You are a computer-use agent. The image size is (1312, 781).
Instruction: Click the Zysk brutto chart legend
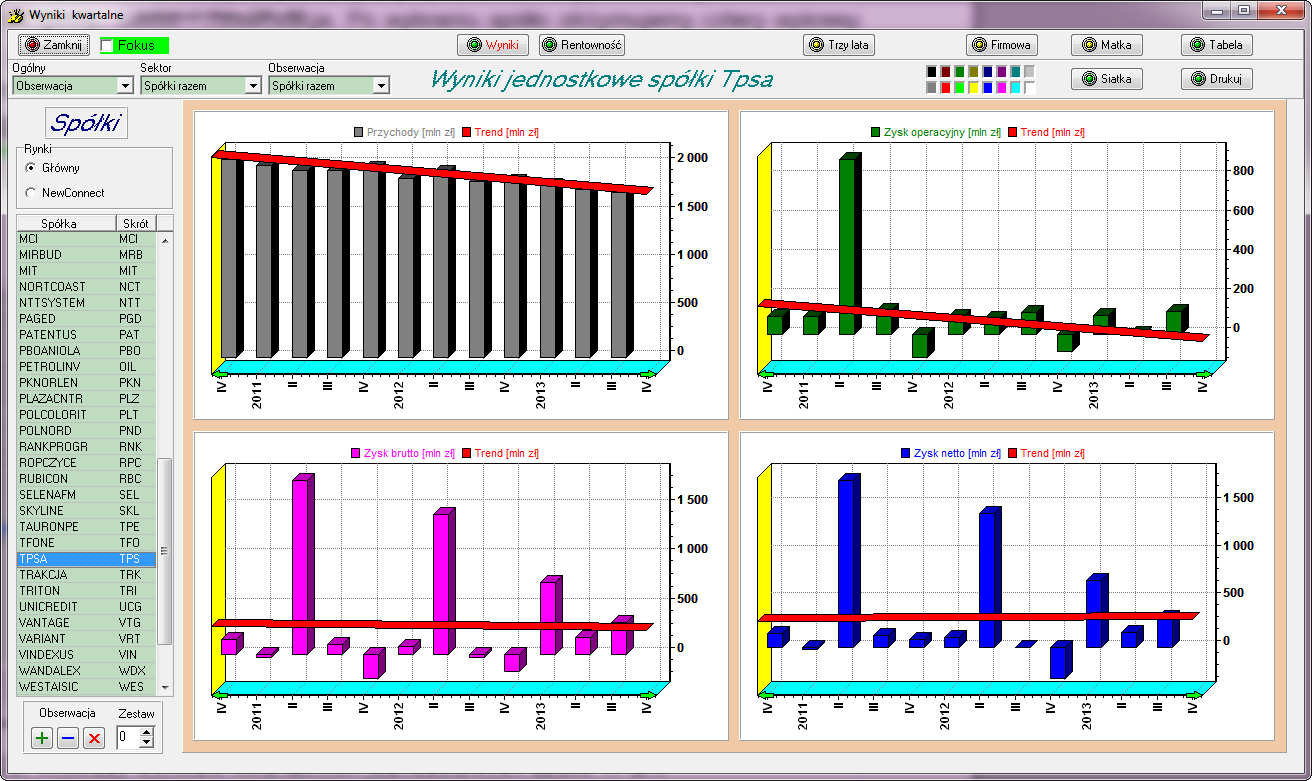401,453
